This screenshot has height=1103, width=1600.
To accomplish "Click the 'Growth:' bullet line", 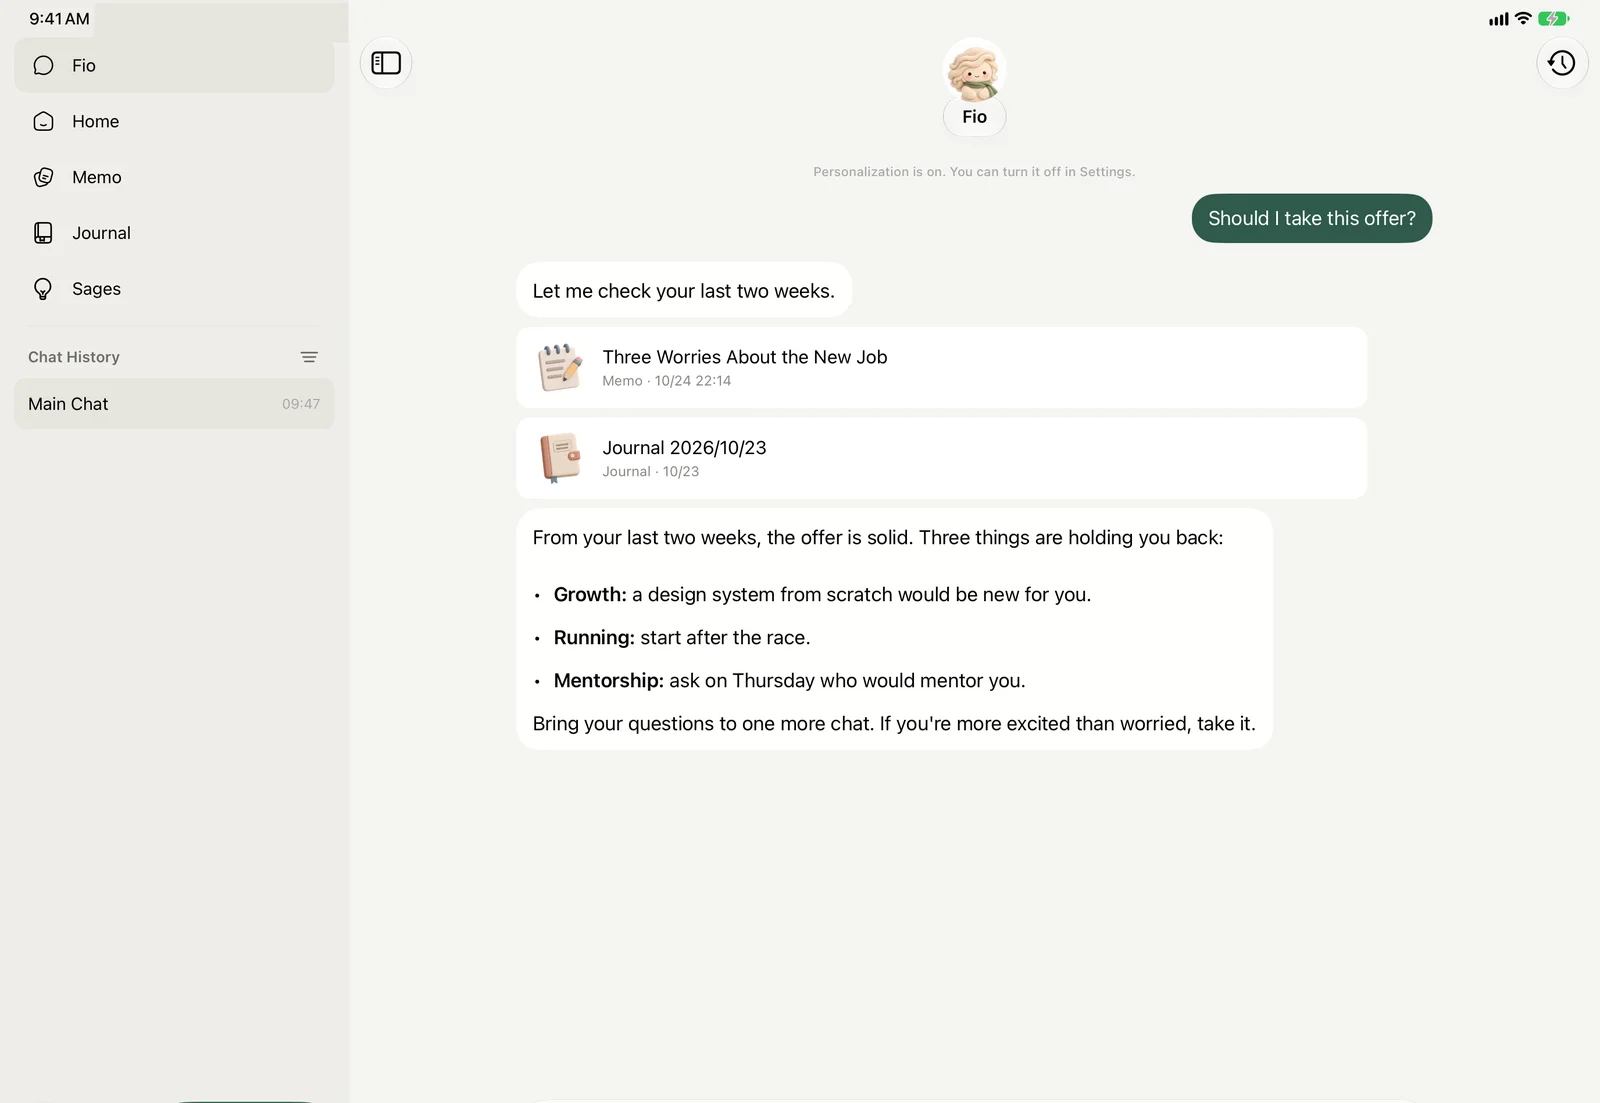I will coord(822,594).
